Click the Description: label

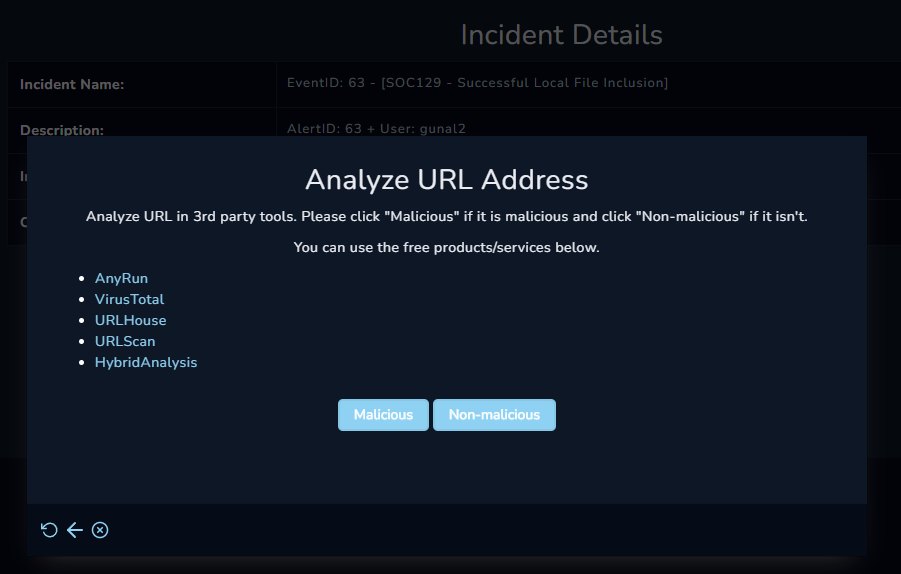coord(62,130)
